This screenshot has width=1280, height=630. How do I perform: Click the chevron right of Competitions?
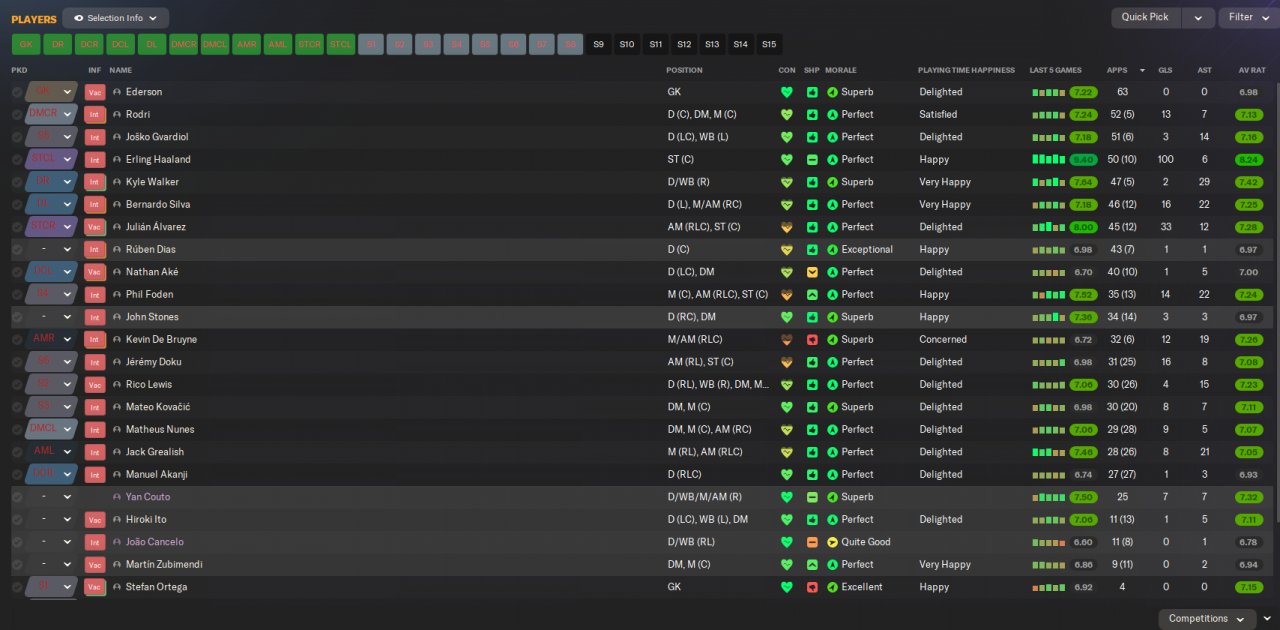point(1267,619)
